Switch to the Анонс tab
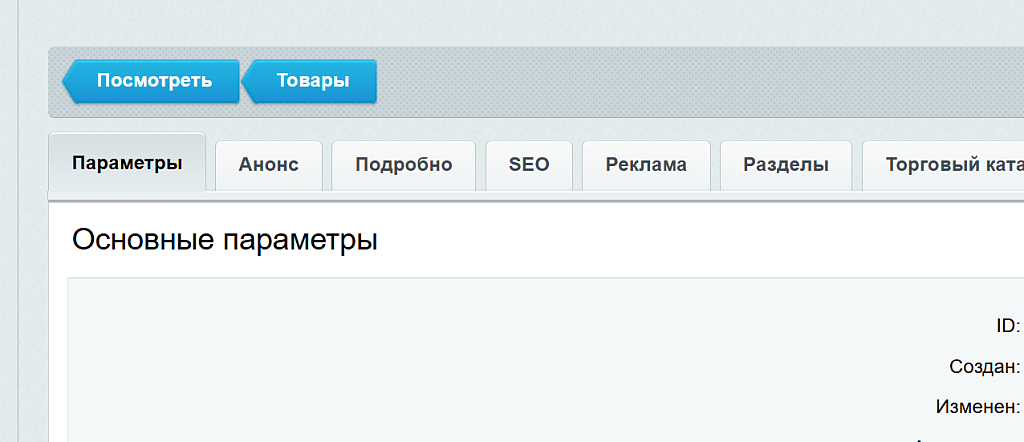The height and width of the screenshot is (442, 1024). click(x=268, y=166)
